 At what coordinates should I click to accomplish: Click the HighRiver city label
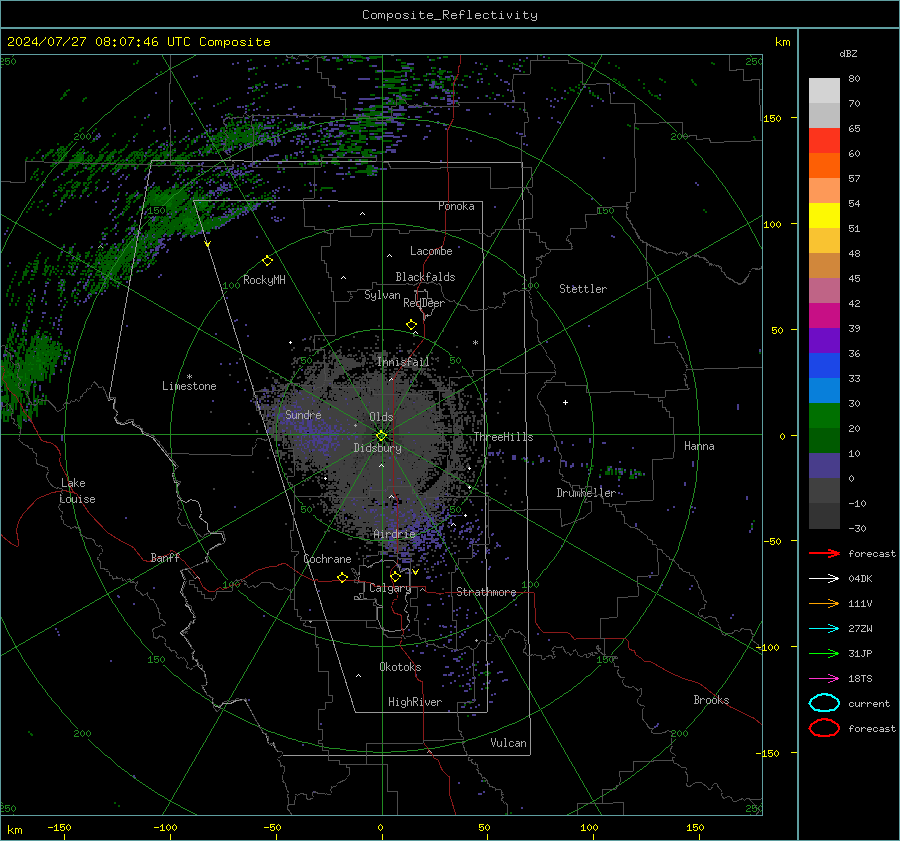click(x=415, y=702)
